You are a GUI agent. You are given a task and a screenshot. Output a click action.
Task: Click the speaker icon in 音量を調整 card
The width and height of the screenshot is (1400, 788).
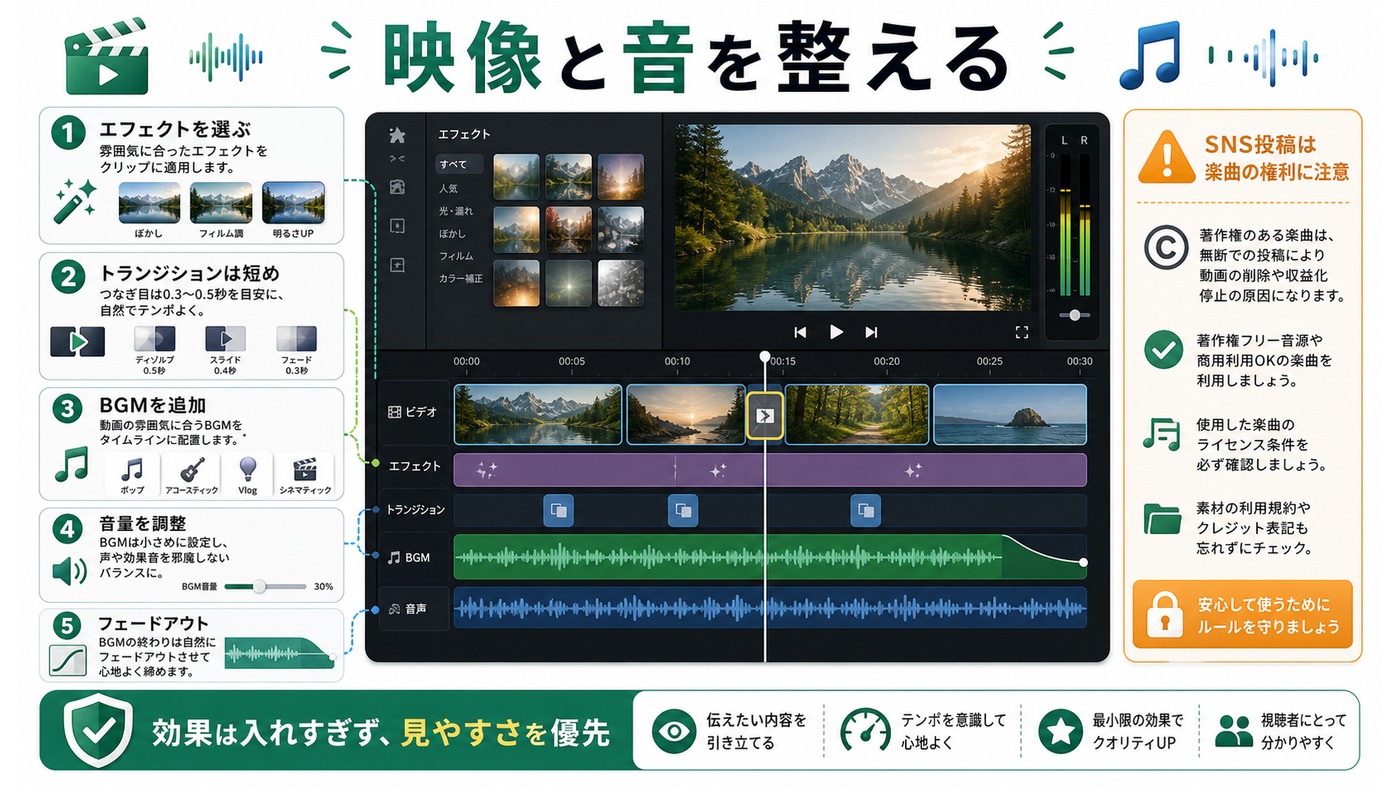coord(70,571)
